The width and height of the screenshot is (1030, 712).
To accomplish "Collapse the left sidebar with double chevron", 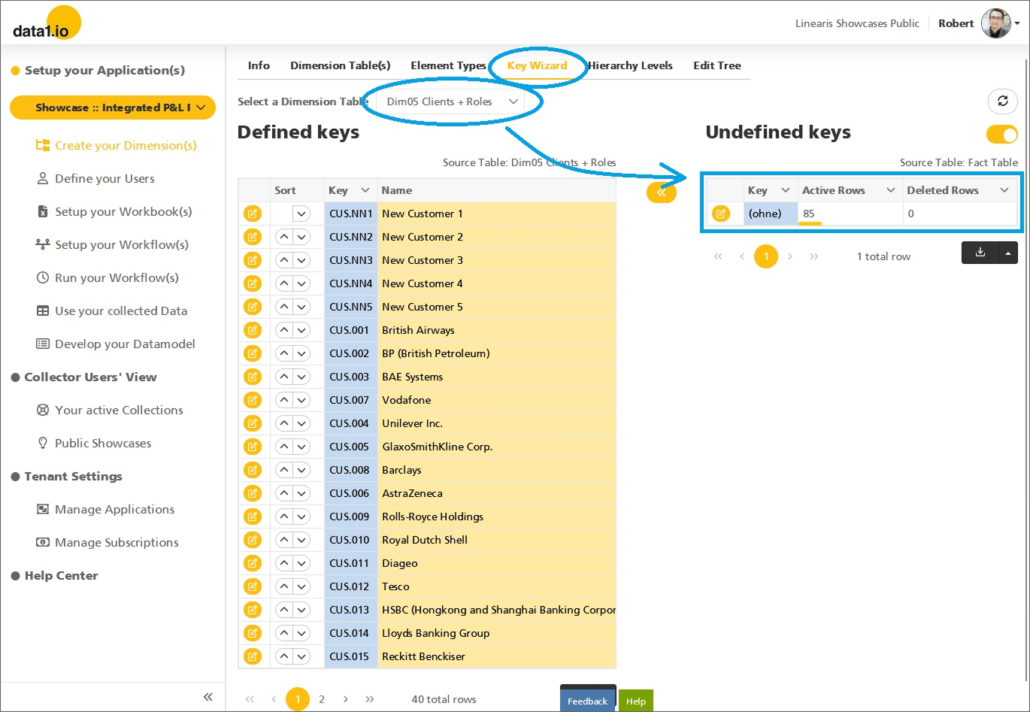I will [x=208, y=697].
